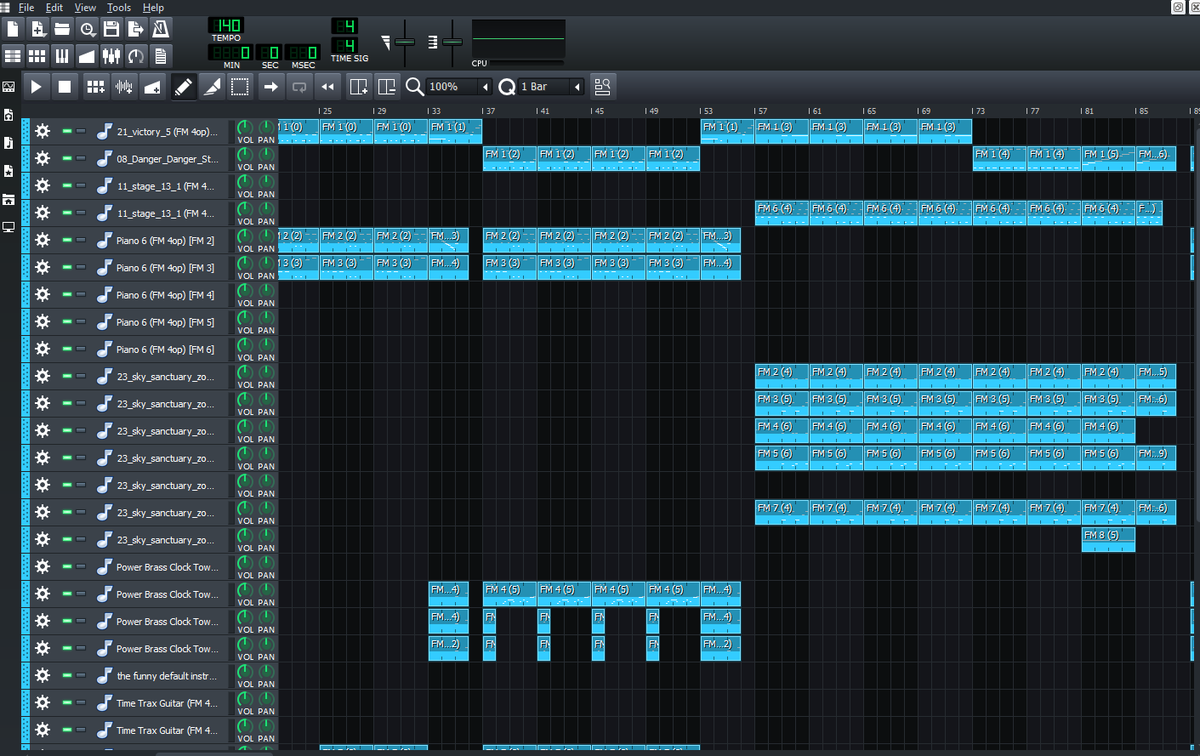Open gear menu for the funny default instr track
The width and height of the screenshot is (1200, 756).
coord(42,675)
